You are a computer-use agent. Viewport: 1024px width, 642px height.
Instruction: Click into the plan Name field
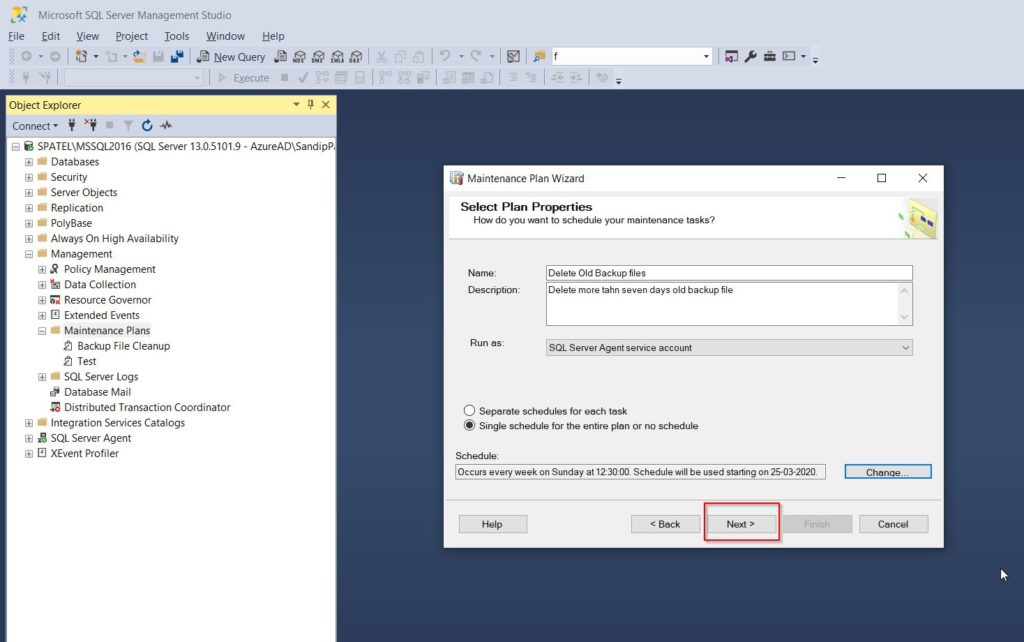click(729, 273)
